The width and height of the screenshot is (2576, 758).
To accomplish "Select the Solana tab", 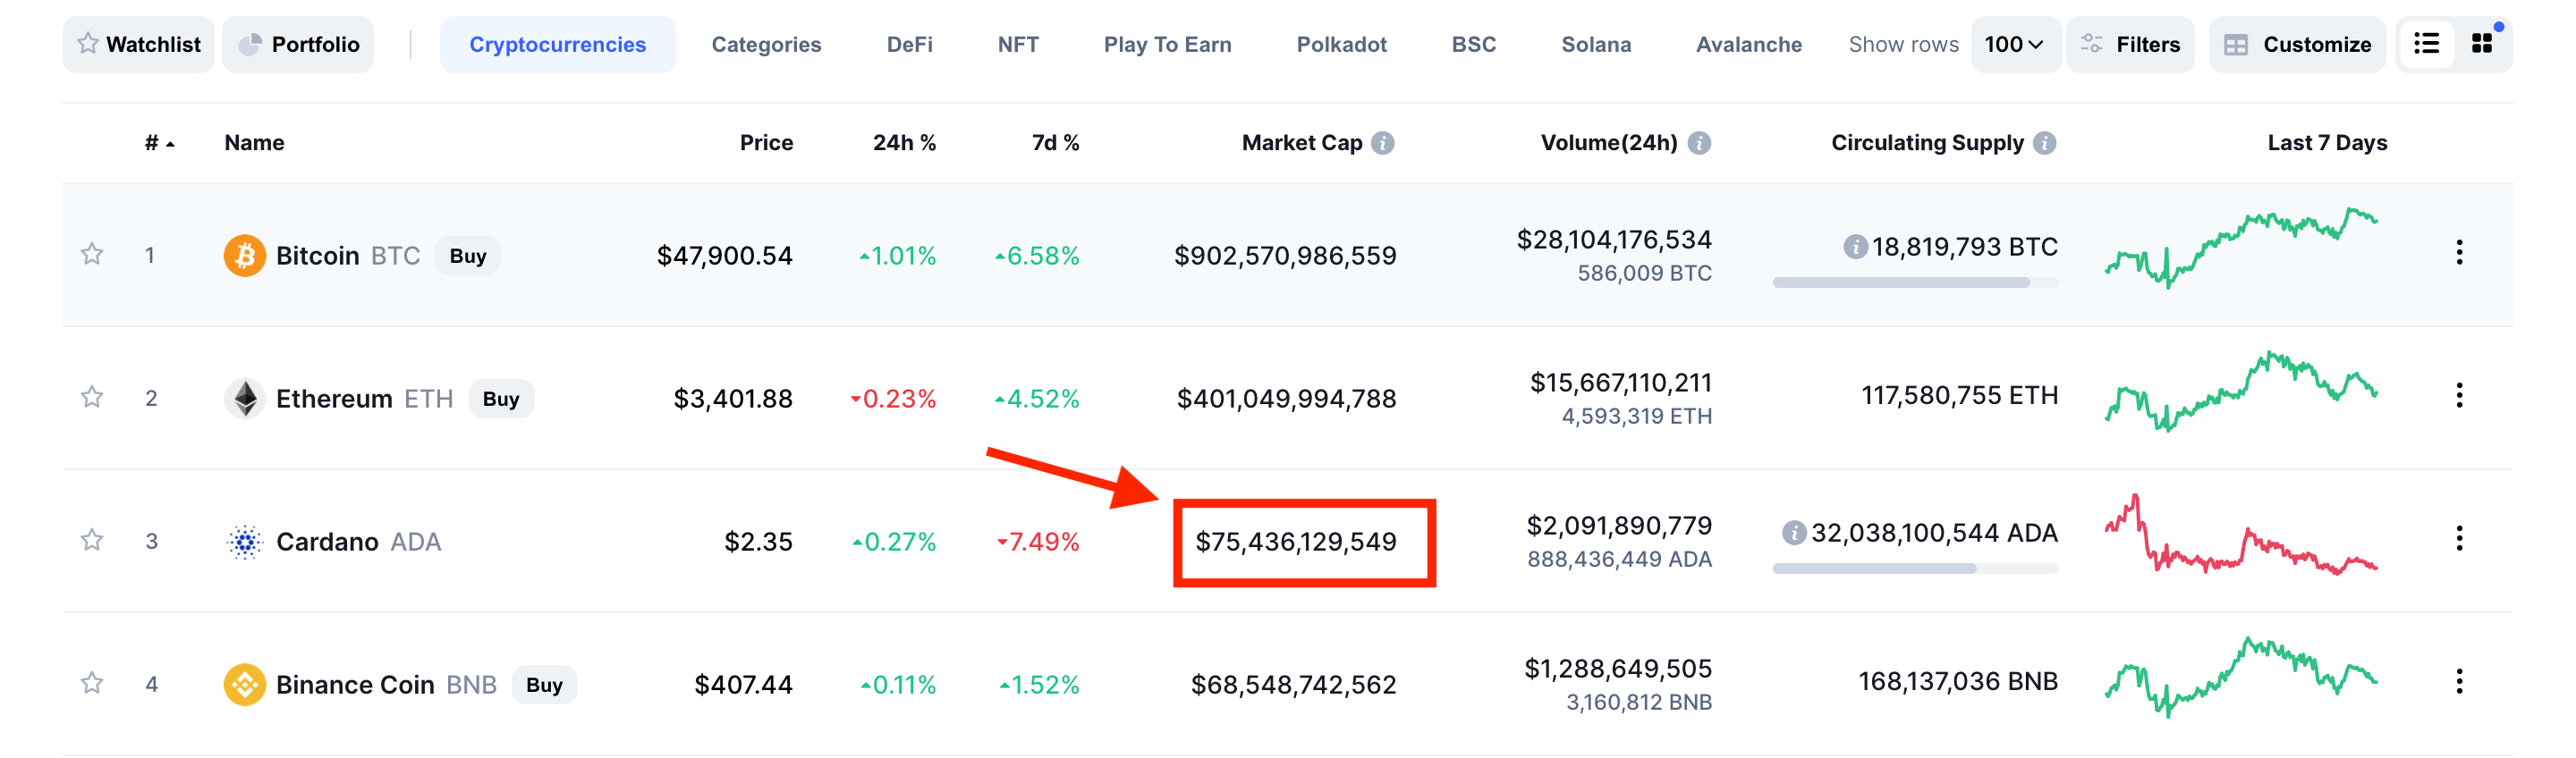I will 1596,44.
